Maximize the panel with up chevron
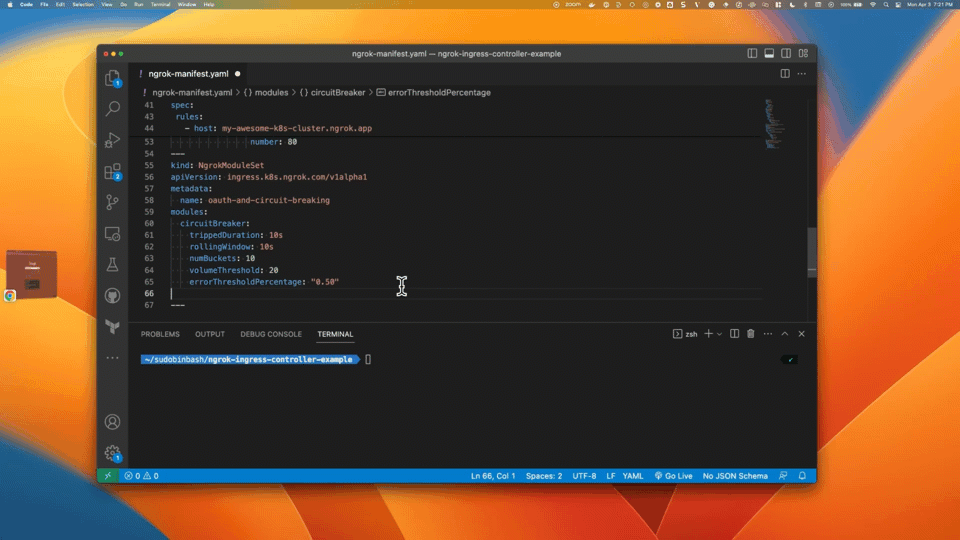Viewport: 960px width, 540px height. coord(784,334)
